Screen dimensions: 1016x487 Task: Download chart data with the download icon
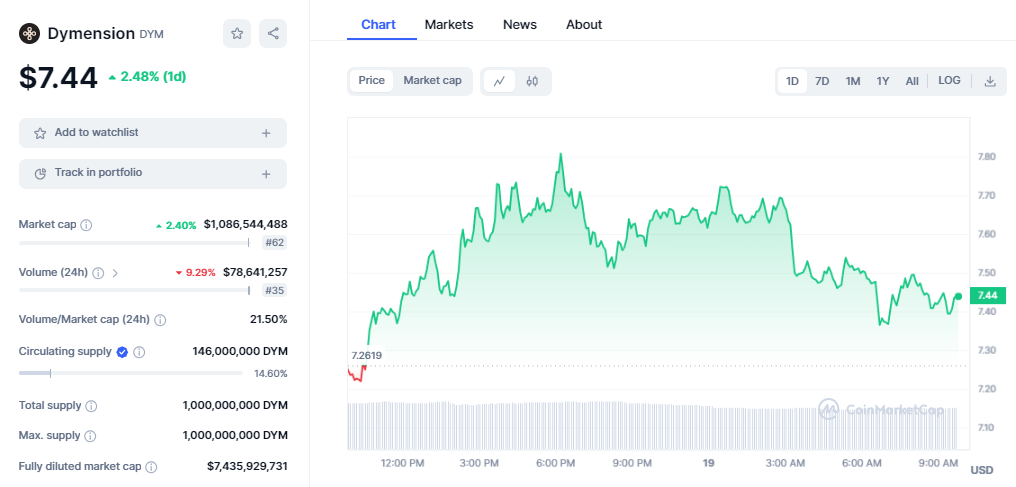tap(989, 81)
